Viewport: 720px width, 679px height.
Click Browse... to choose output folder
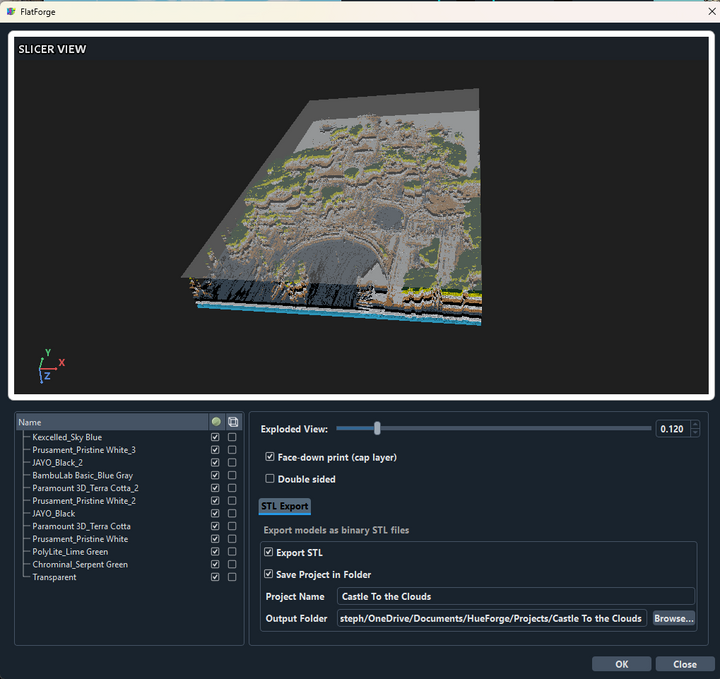pyautogui.click(x=673, y=618)
